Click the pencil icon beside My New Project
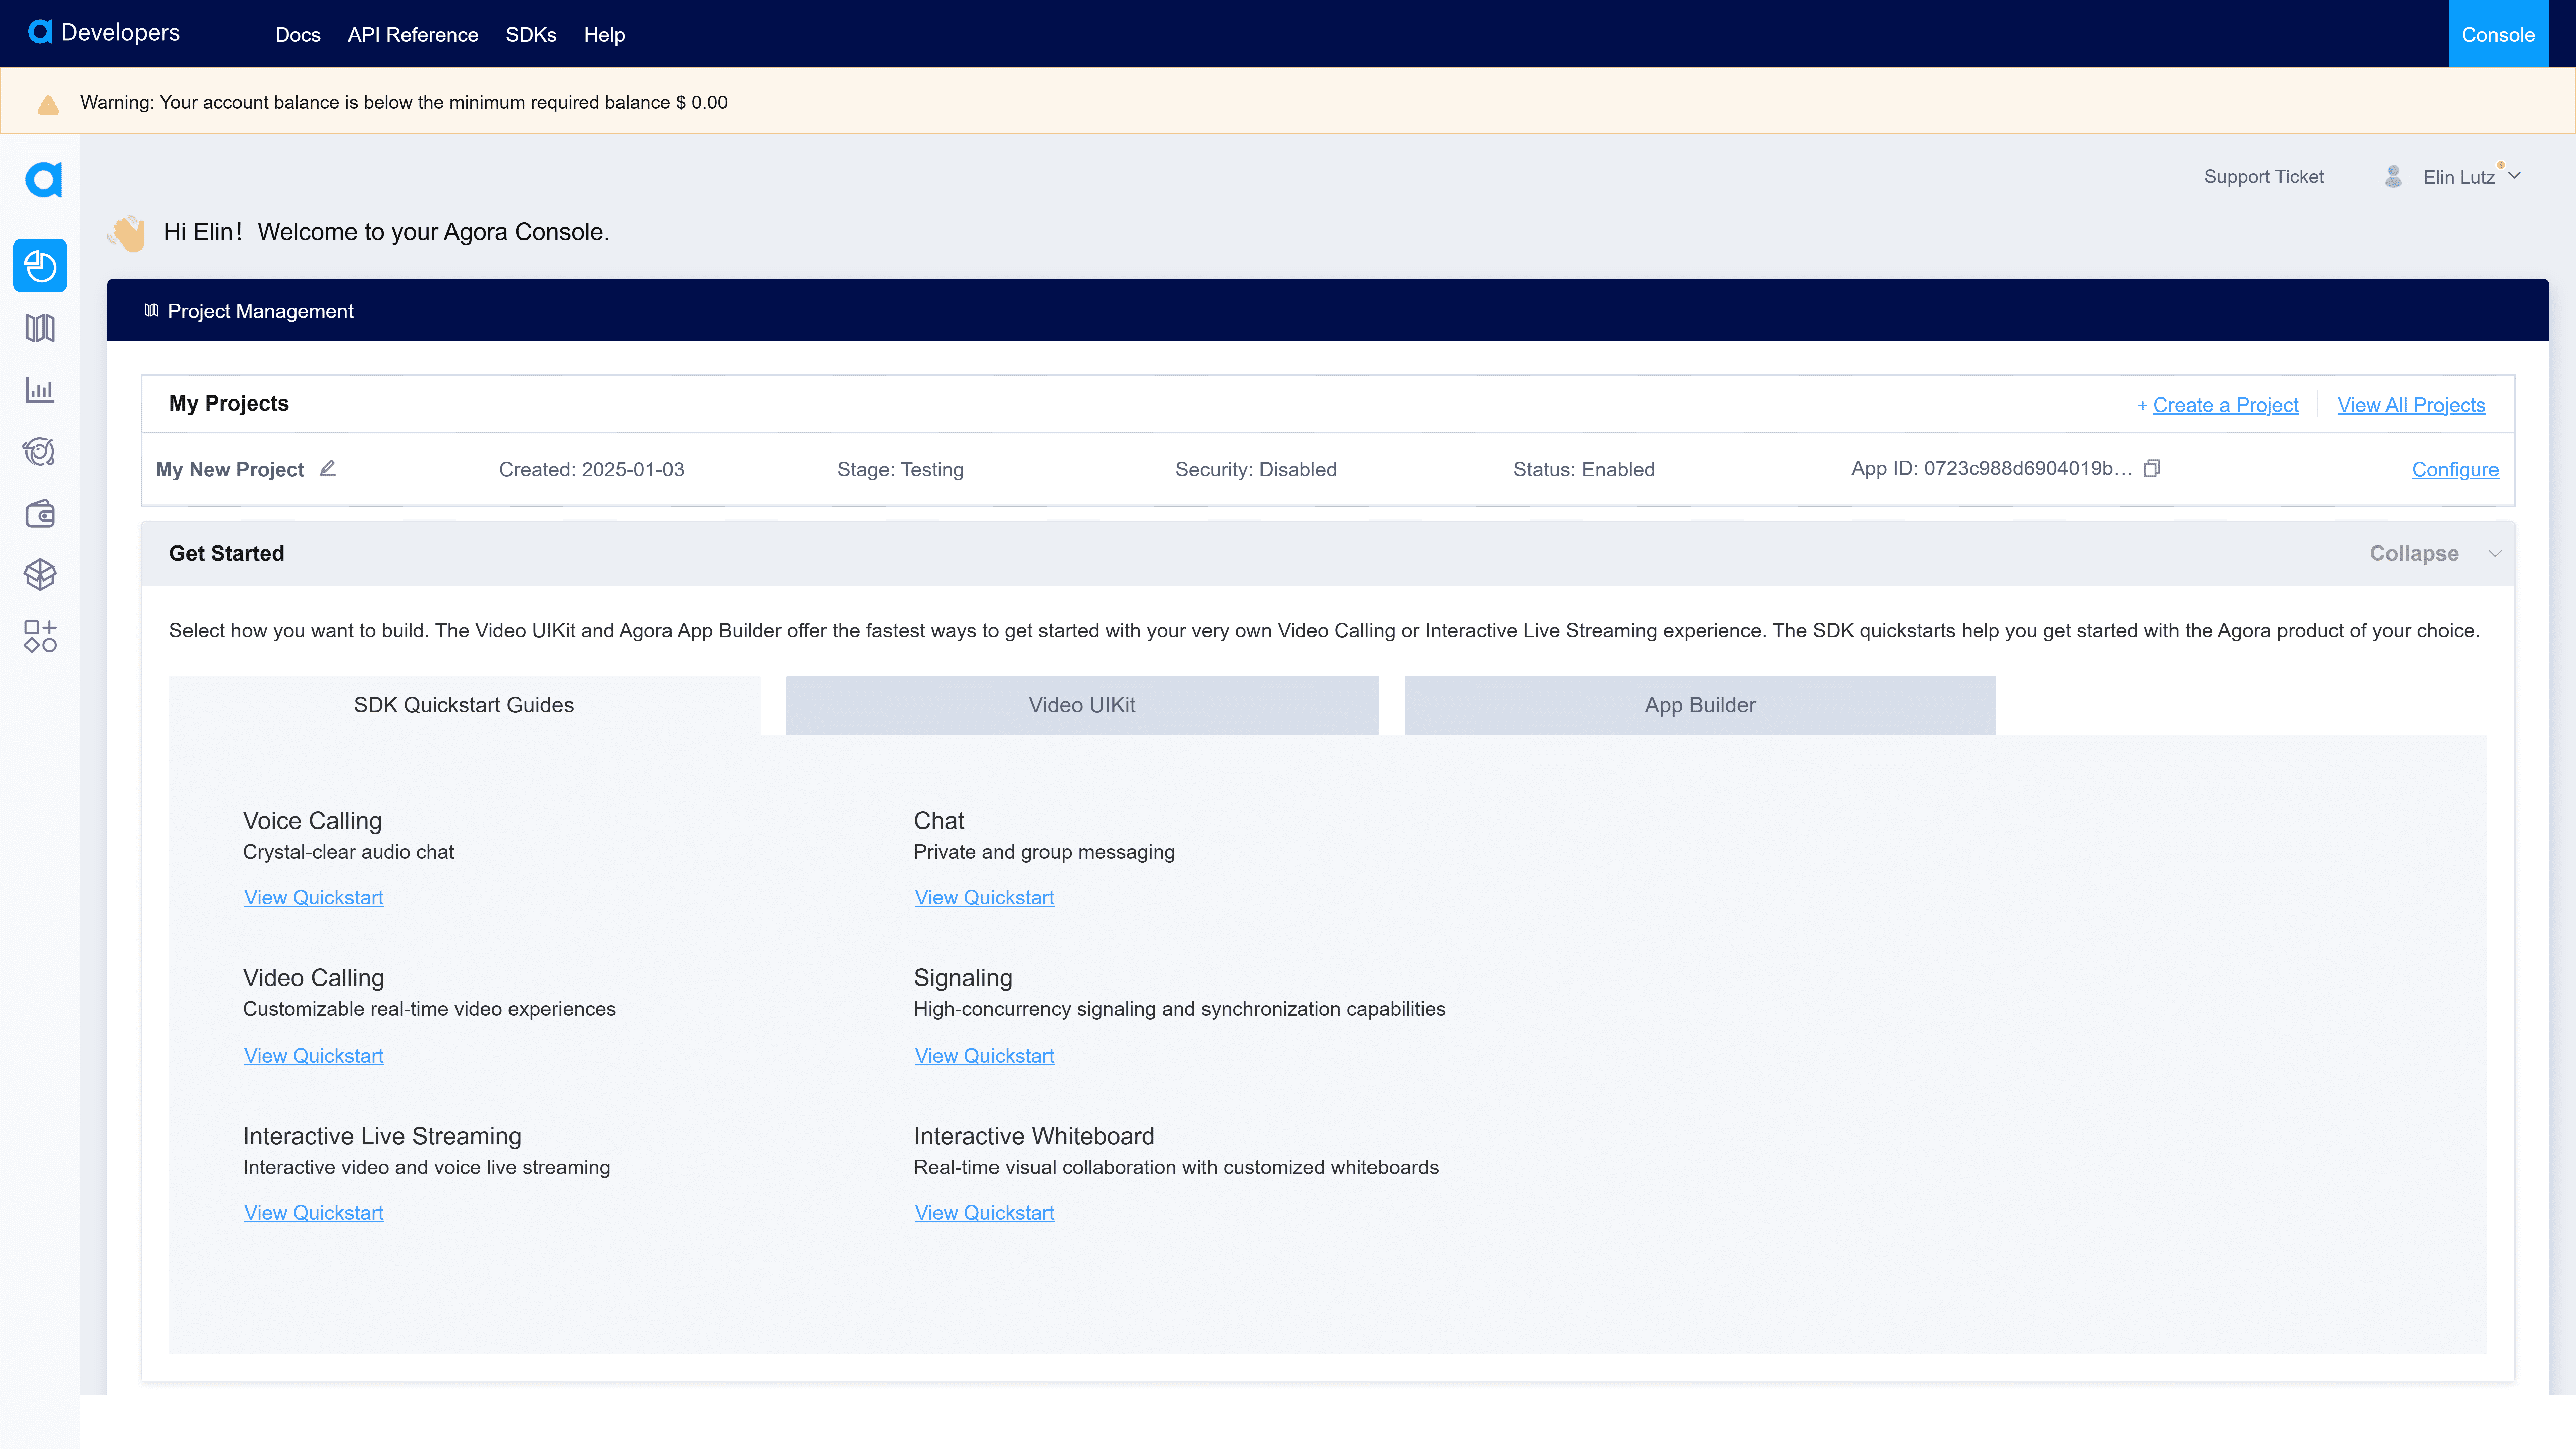This screenshot has width=2576, height=1449. [328, 468]
